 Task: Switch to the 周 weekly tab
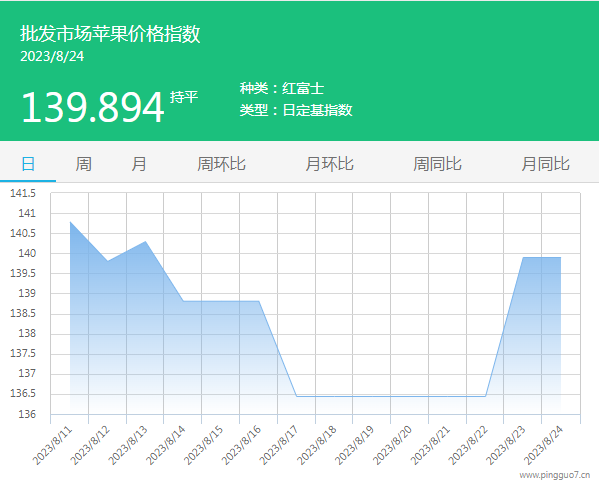coord(83,164)
